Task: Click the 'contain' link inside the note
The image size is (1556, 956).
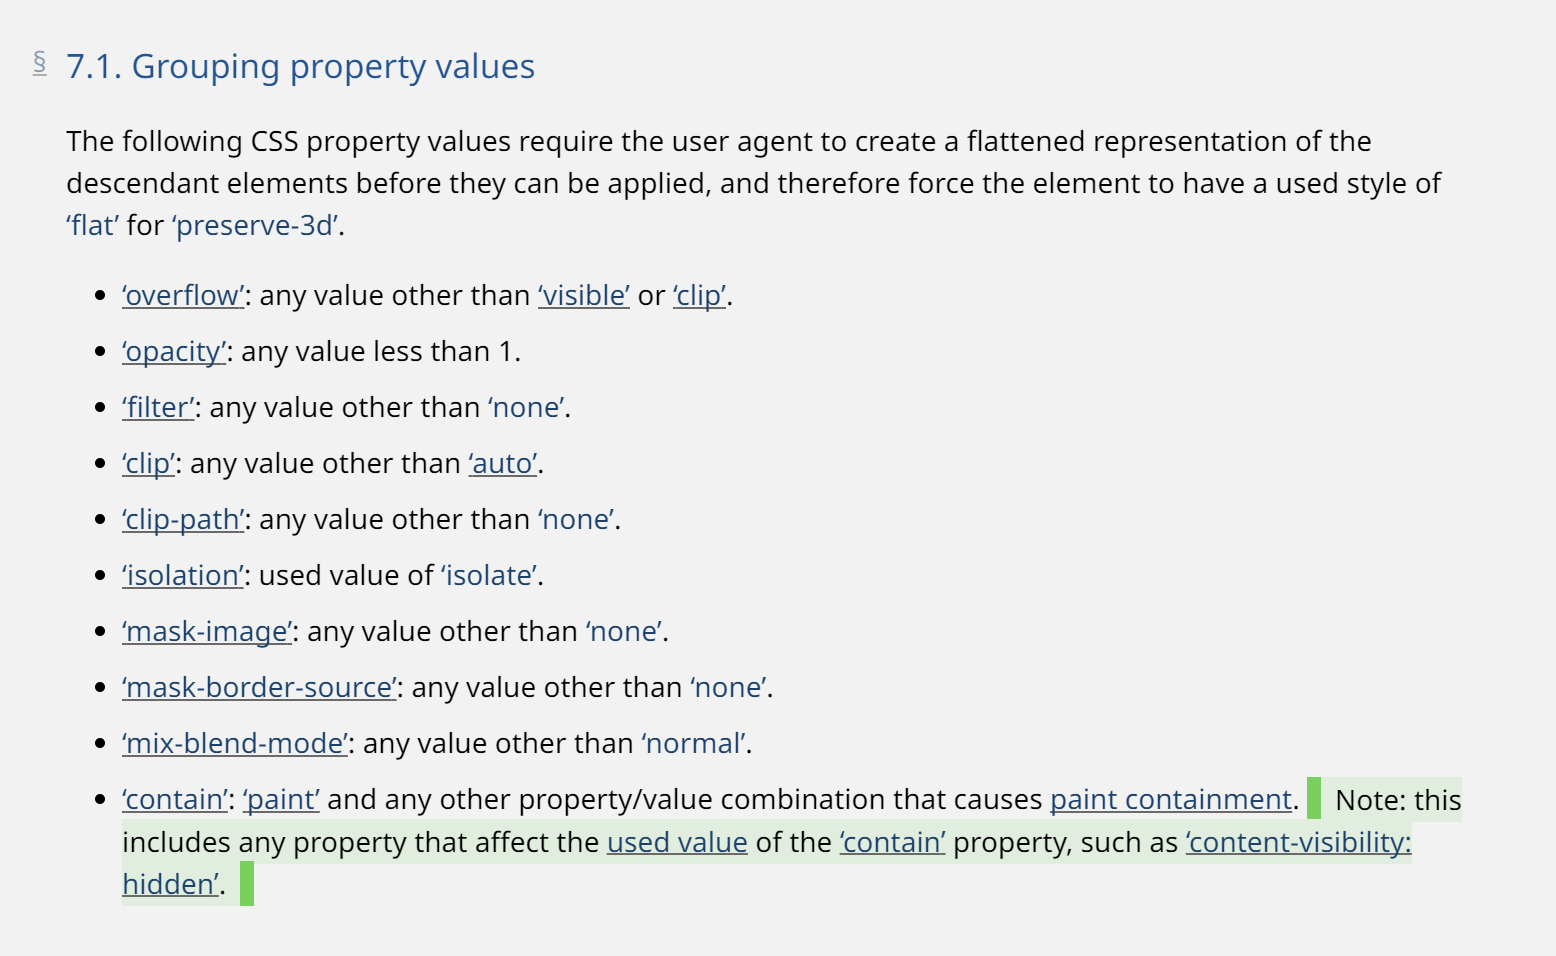Action: pos(892,843)
